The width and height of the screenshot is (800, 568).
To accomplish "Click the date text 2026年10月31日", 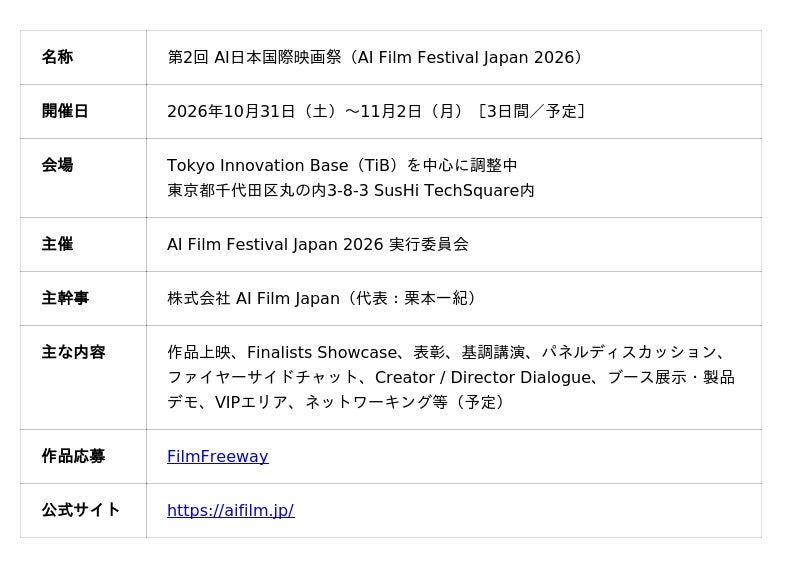I will (x=231, y=111).
